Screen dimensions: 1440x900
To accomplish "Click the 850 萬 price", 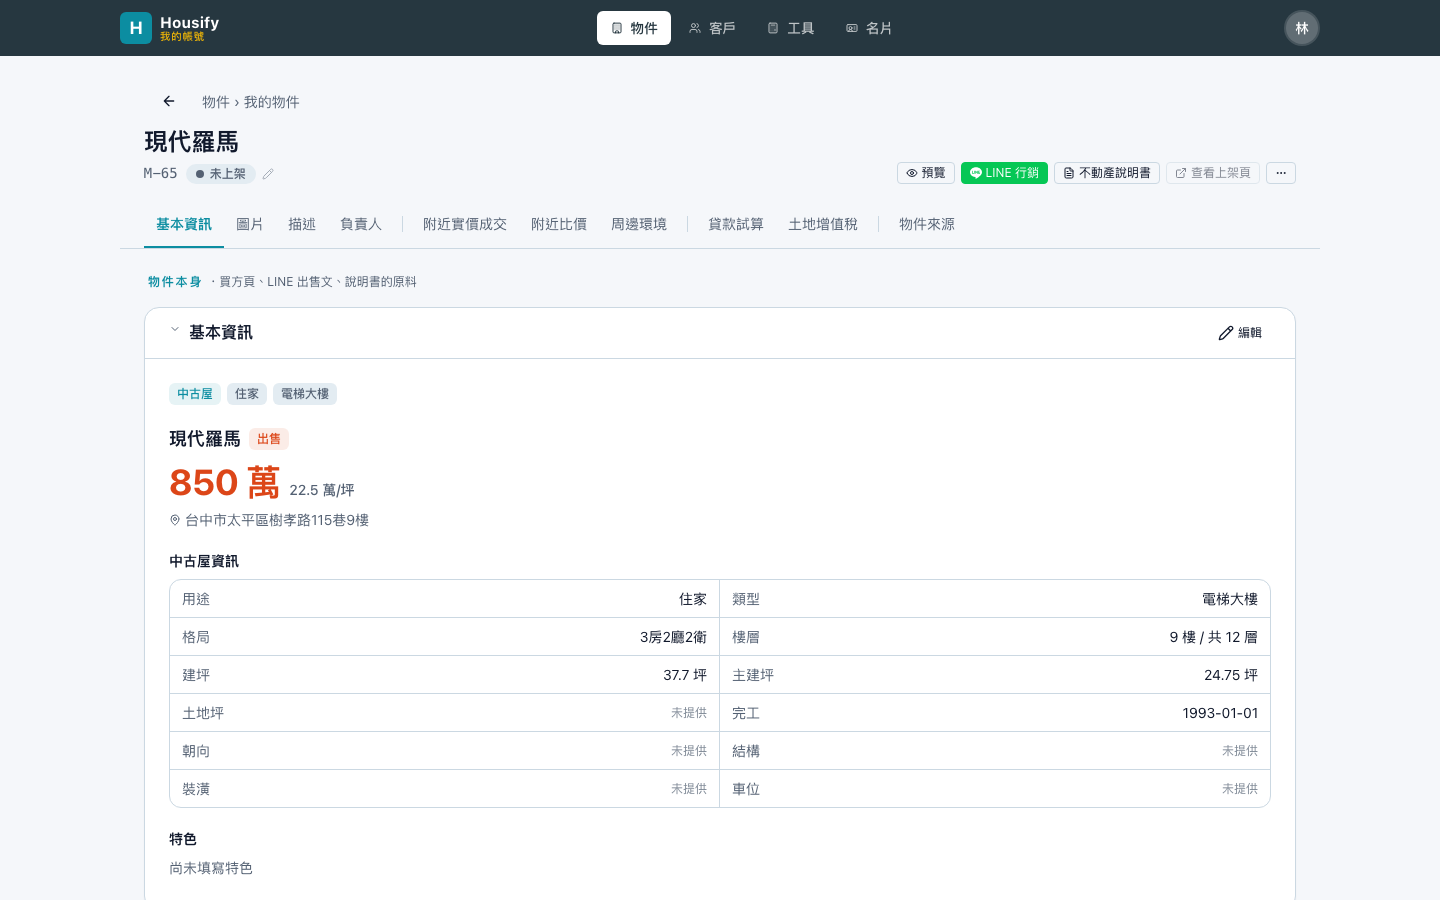I will pyautogui.click(x=224, y=483).
